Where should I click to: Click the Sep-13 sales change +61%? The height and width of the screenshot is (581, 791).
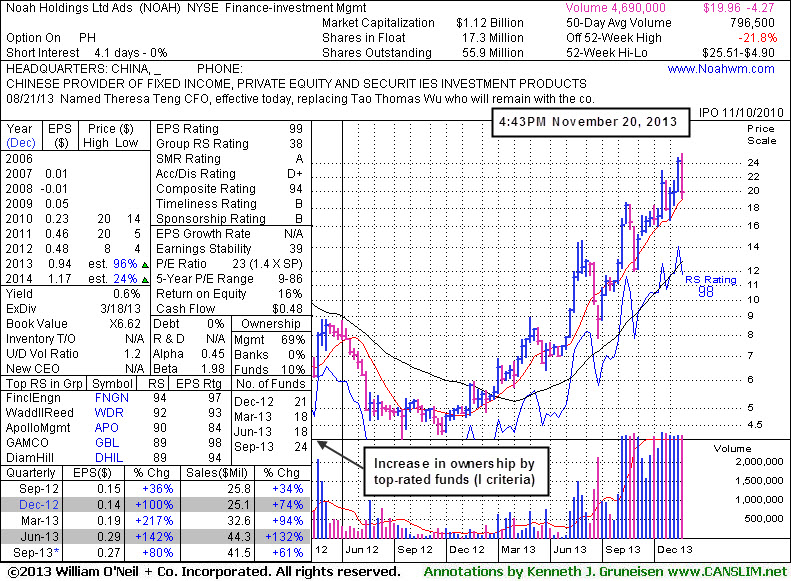288,553
